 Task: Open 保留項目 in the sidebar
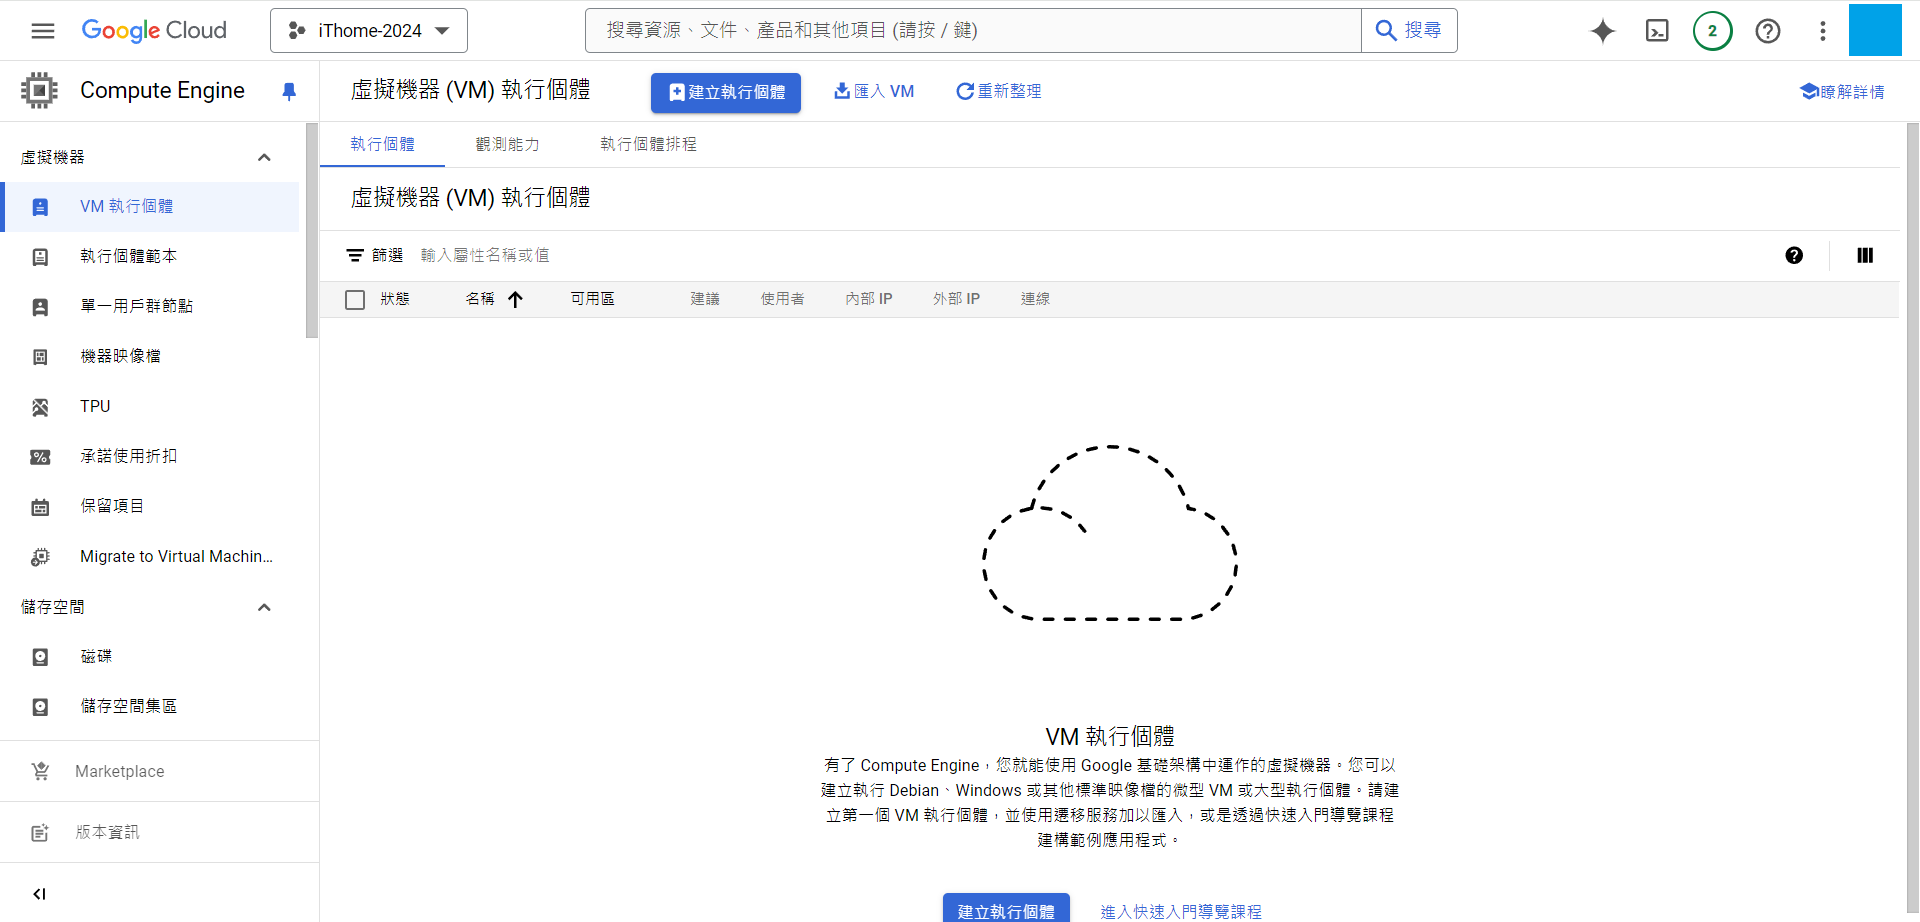[x=151, y=507]
